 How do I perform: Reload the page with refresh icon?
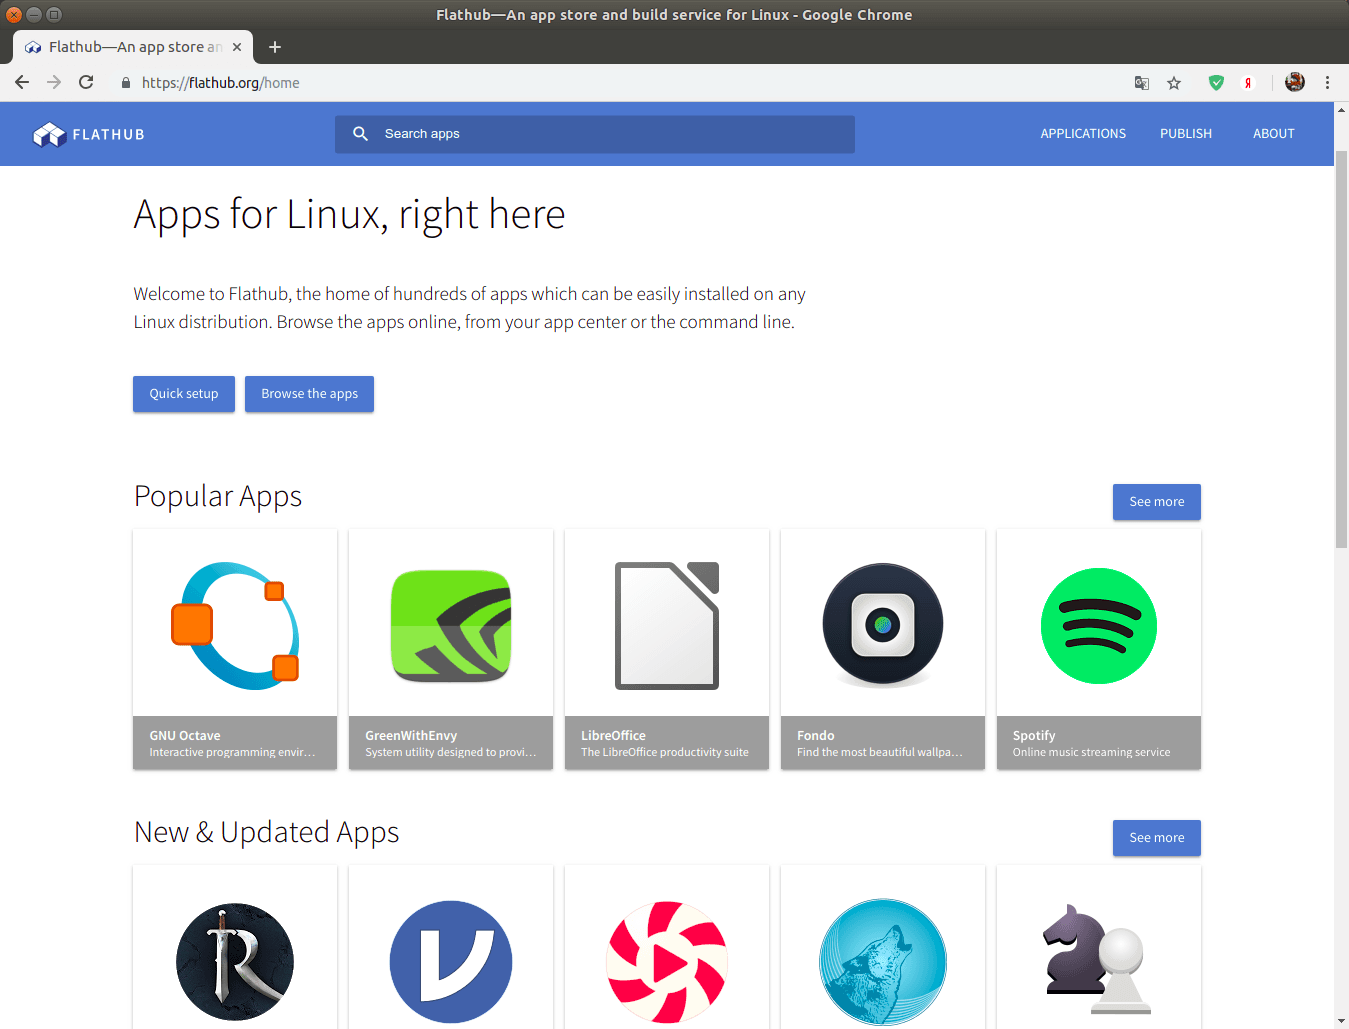click(86, 82)
